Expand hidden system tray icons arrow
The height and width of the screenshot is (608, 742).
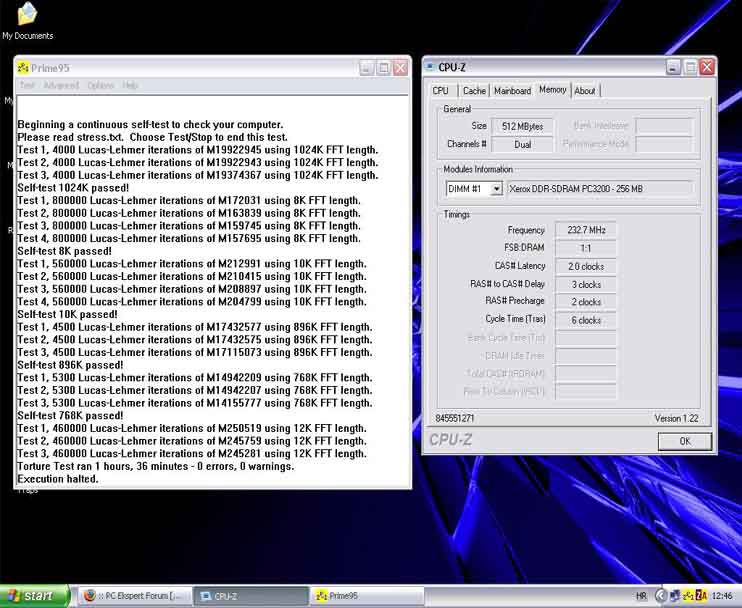click(660, 596)
